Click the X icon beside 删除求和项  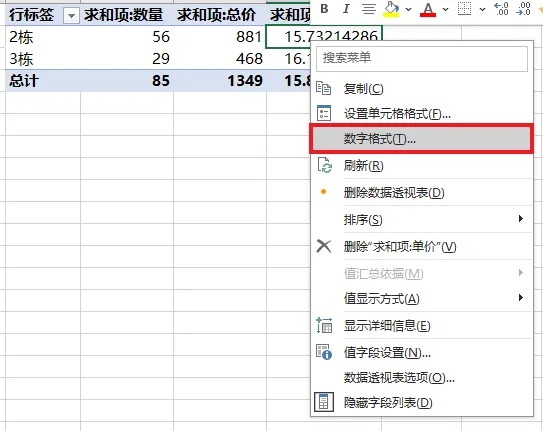coord(324,246)
